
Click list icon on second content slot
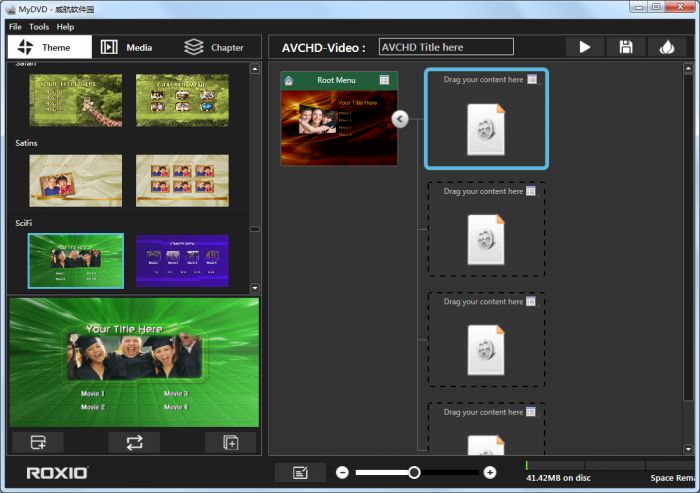(x=531, y=191)
